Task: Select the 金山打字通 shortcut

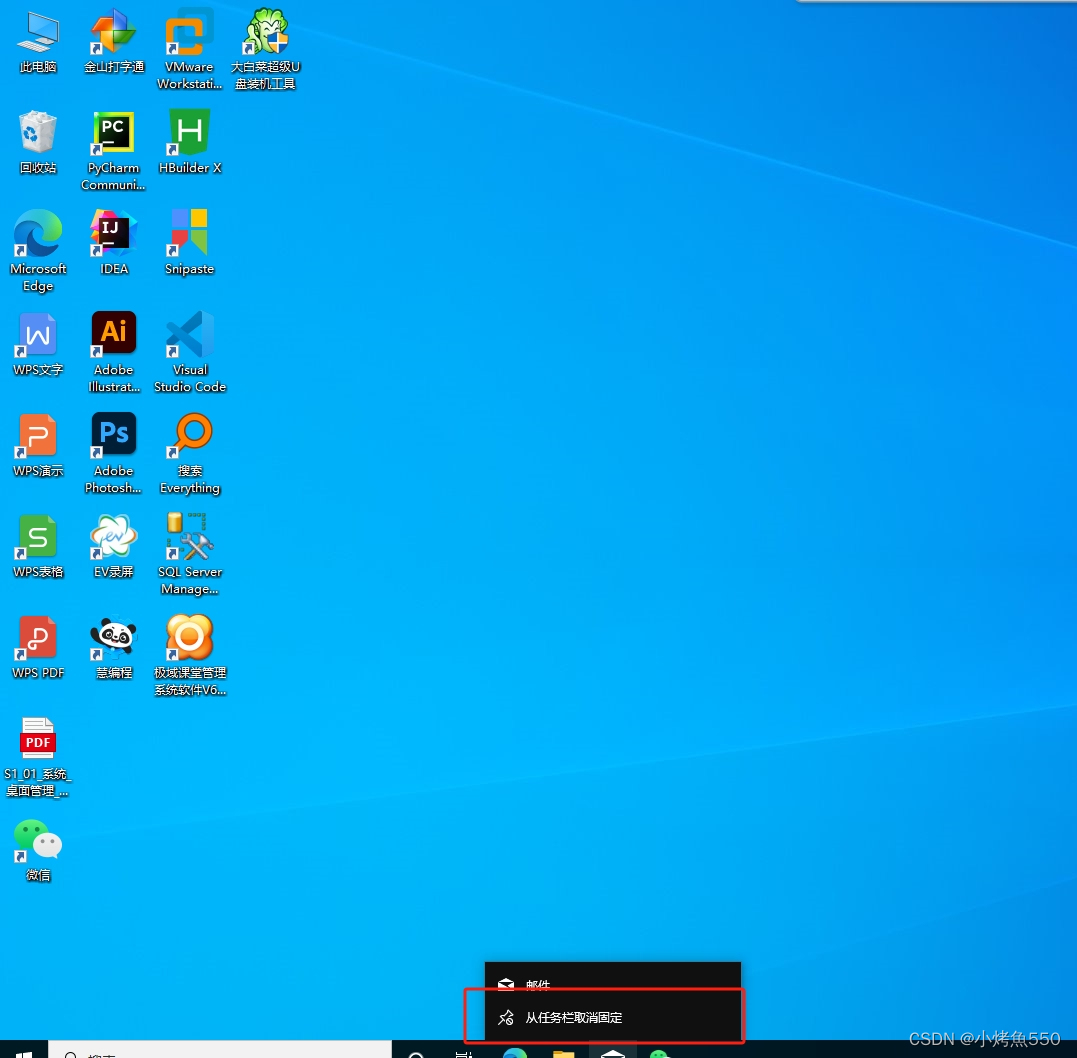Action: click(114, 41)
